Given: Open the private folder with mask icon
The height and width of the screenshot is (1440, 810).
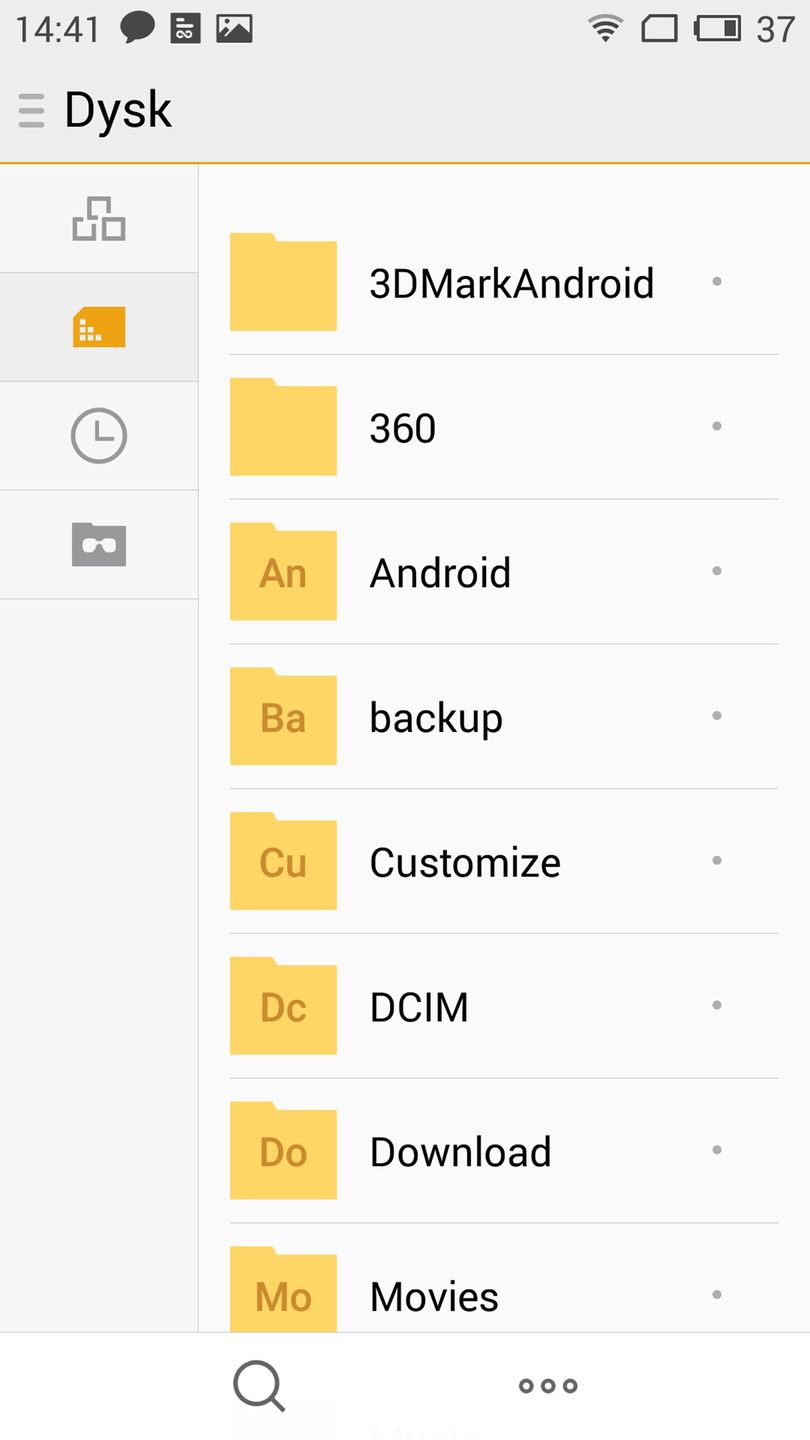Looking at the screenshot, I should coord(99,545).
